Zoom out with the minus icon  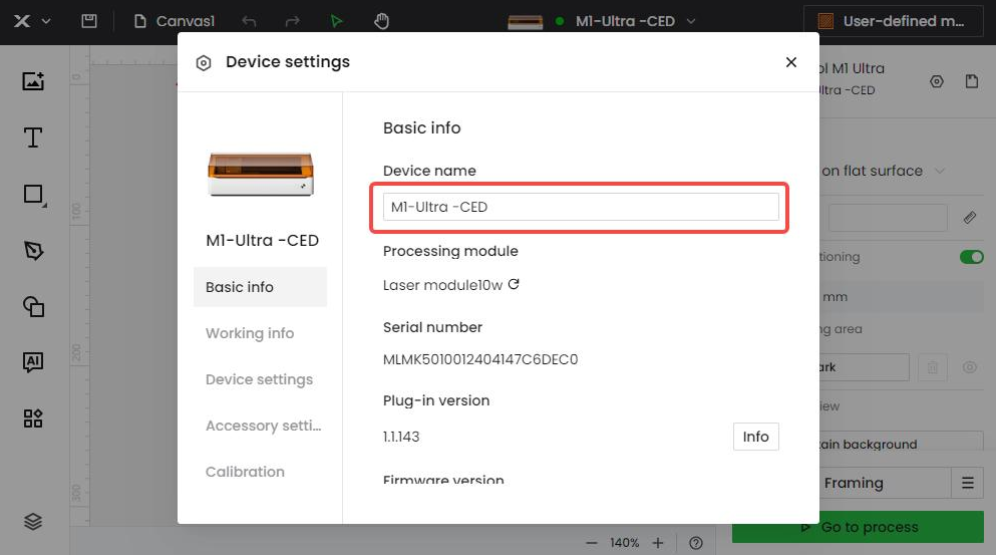tap(591, 543)
